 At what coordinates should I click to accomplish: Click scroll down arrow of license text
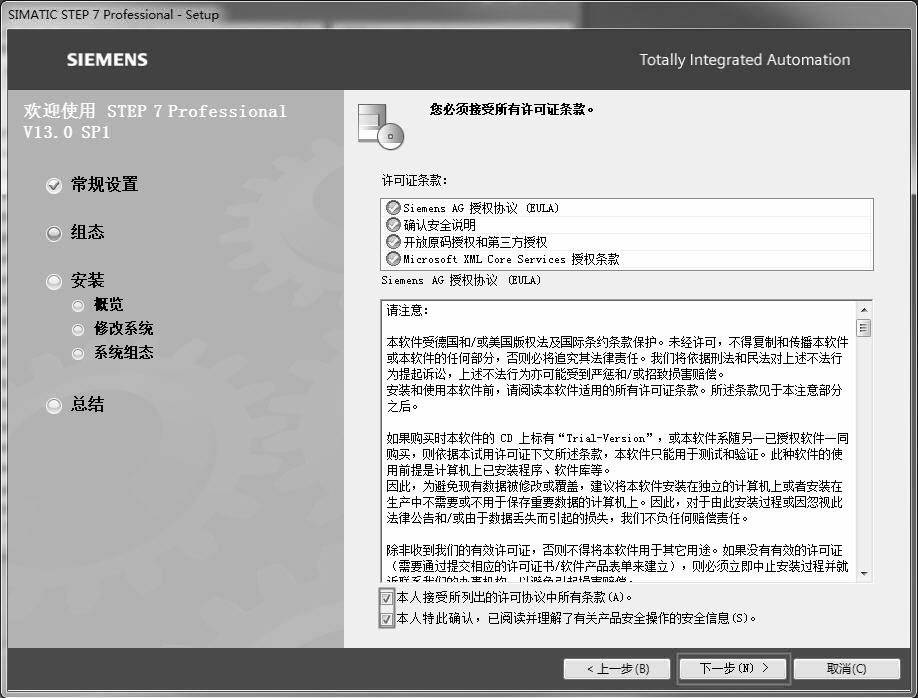pos(864,573)
